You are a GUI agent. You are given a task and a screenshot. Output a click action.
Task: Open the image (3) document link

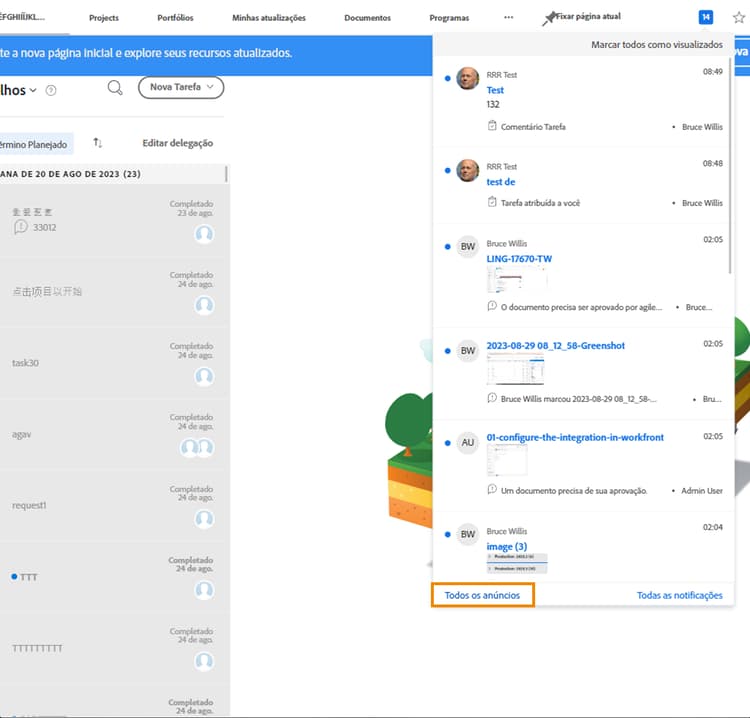coord(507,546)
